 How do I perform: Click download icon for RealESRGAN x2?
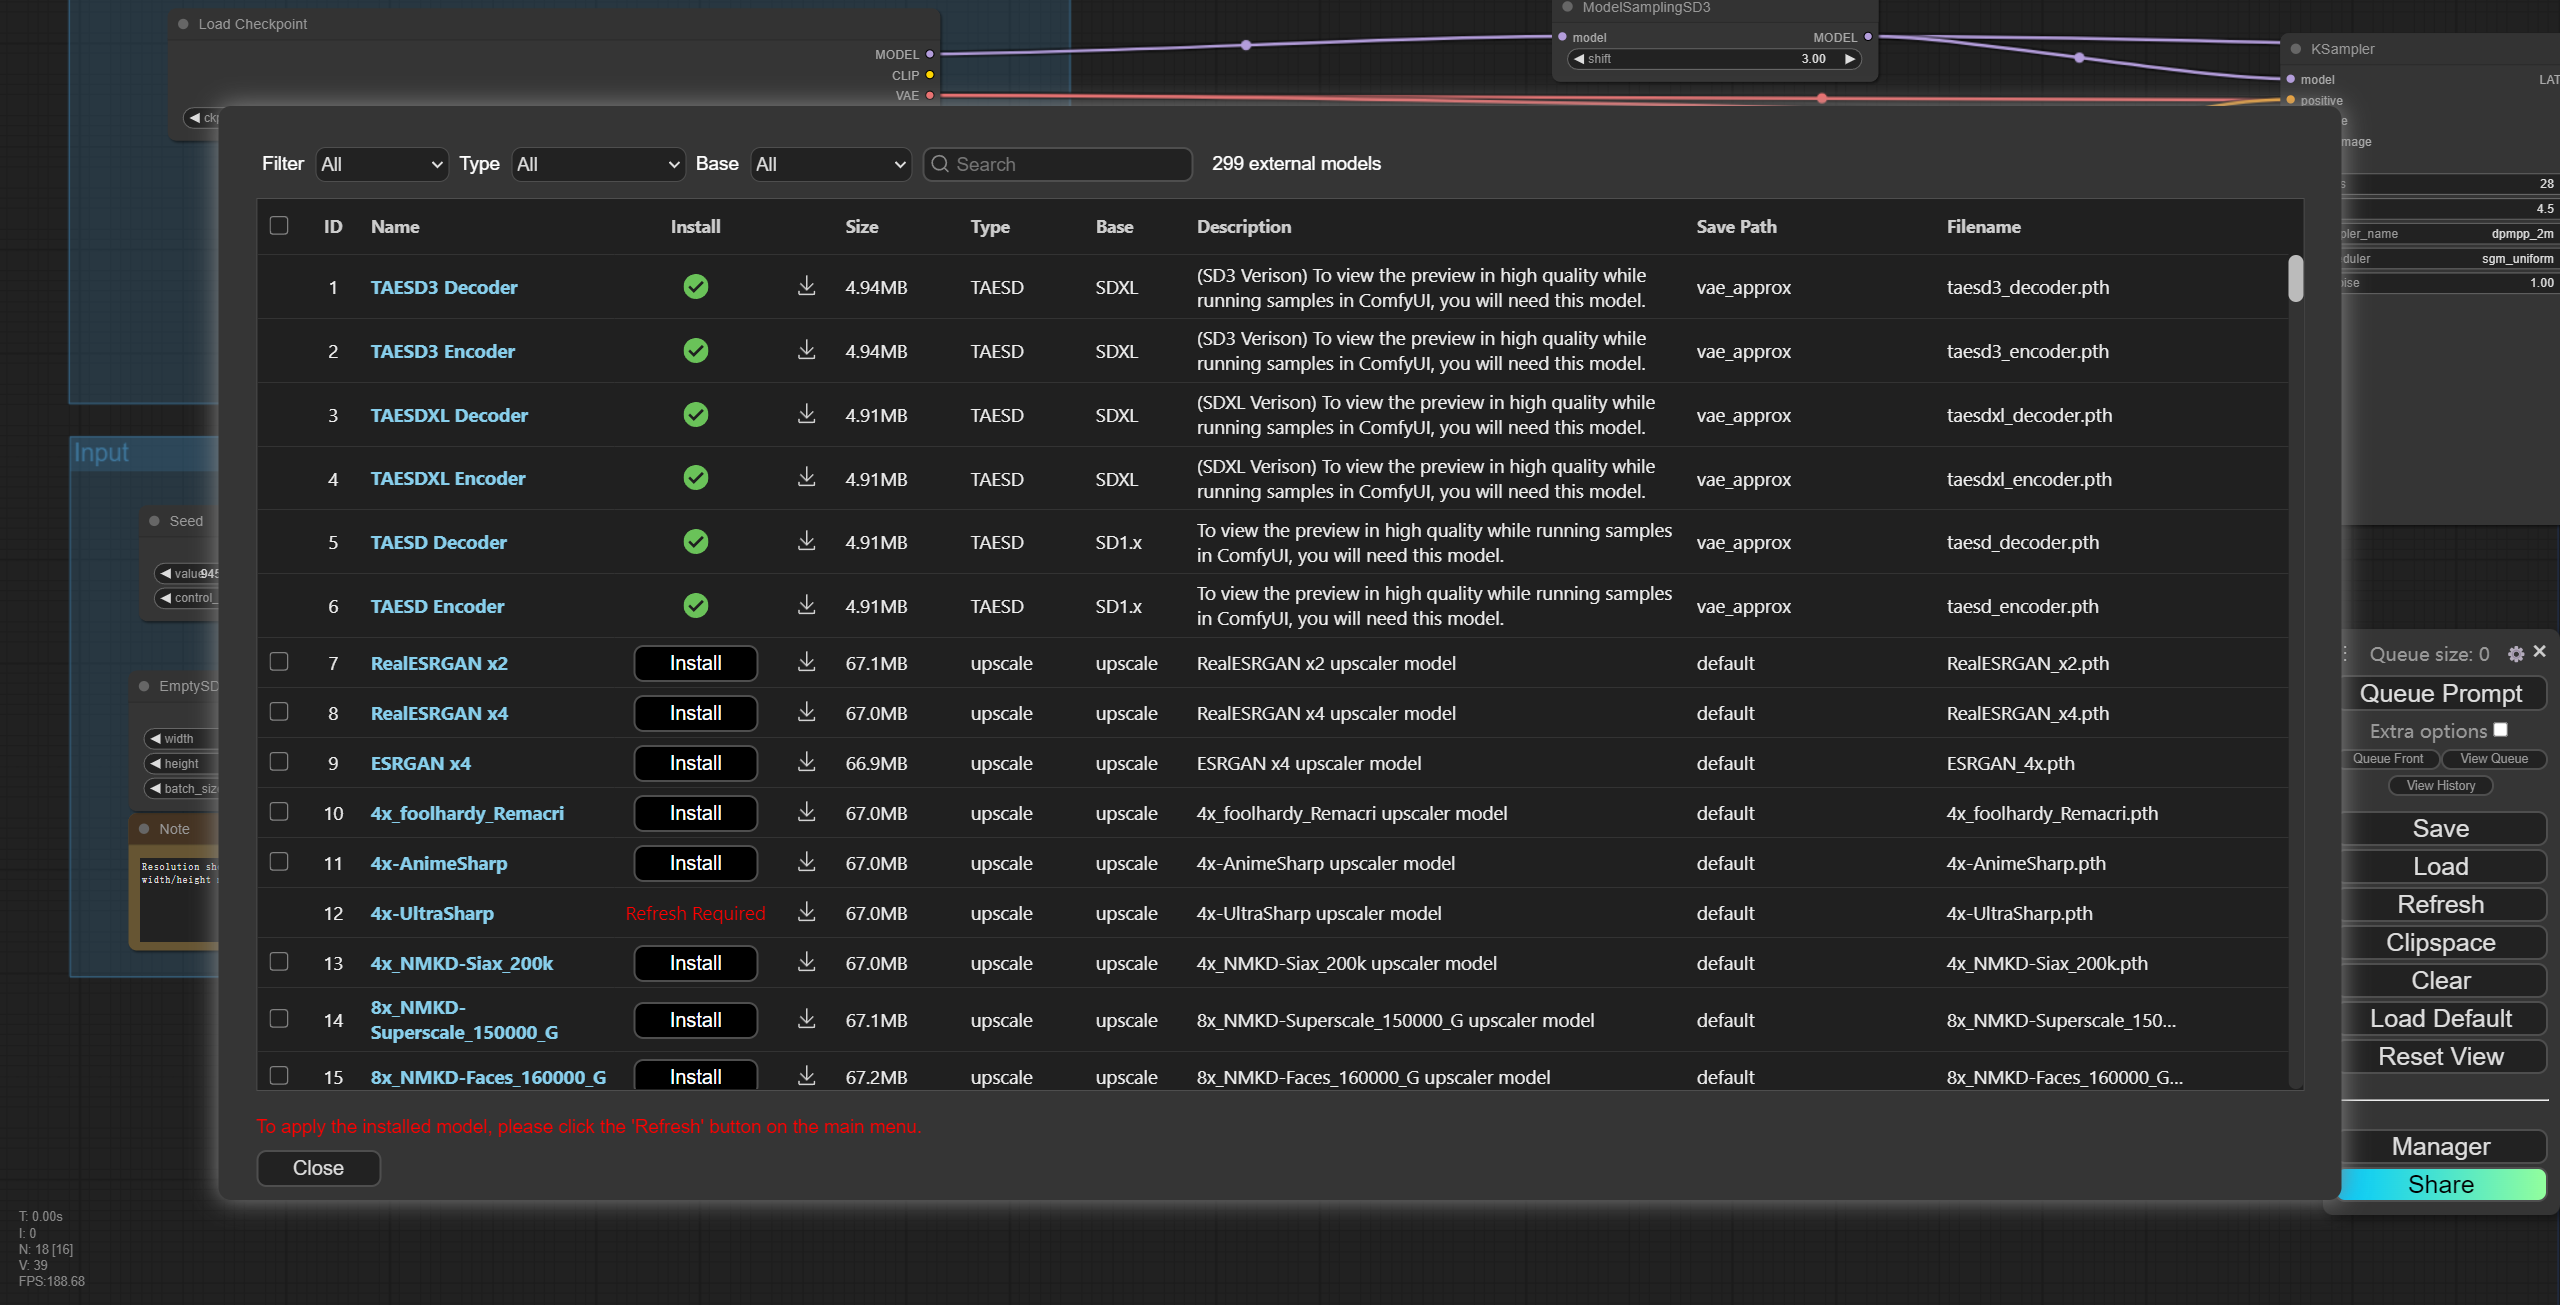coord(806,663)
